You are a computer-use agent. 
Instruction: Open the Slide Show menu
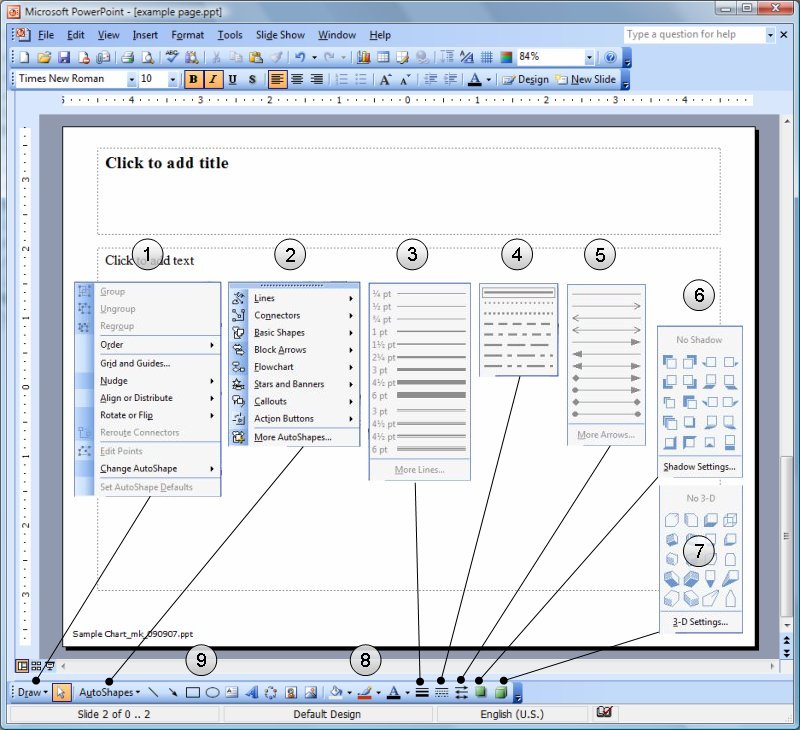[x=280, y=35]
